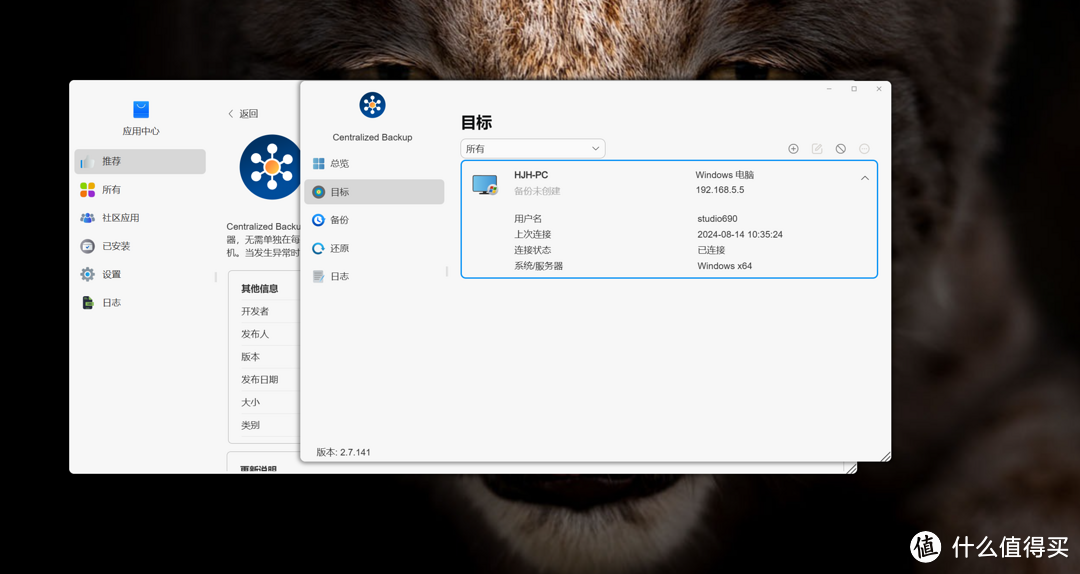Click the Windows 电脑 type text
Image resolution: width=1080 pixels, height=574 pixels.
(725, 175)
